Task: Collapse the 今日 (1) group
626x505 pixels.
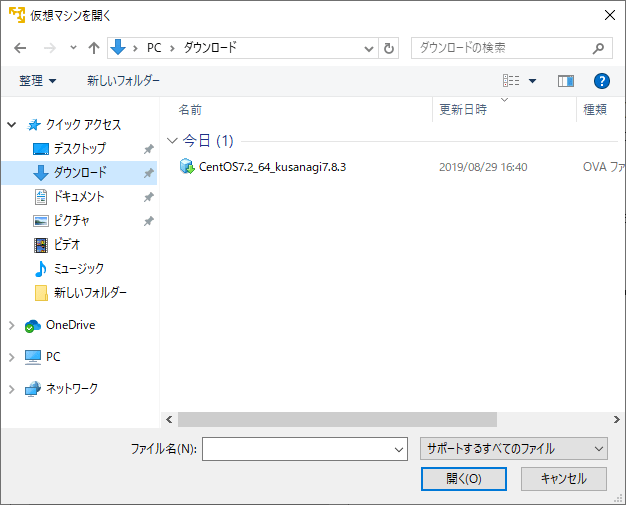Action: [x=172, y=141]
